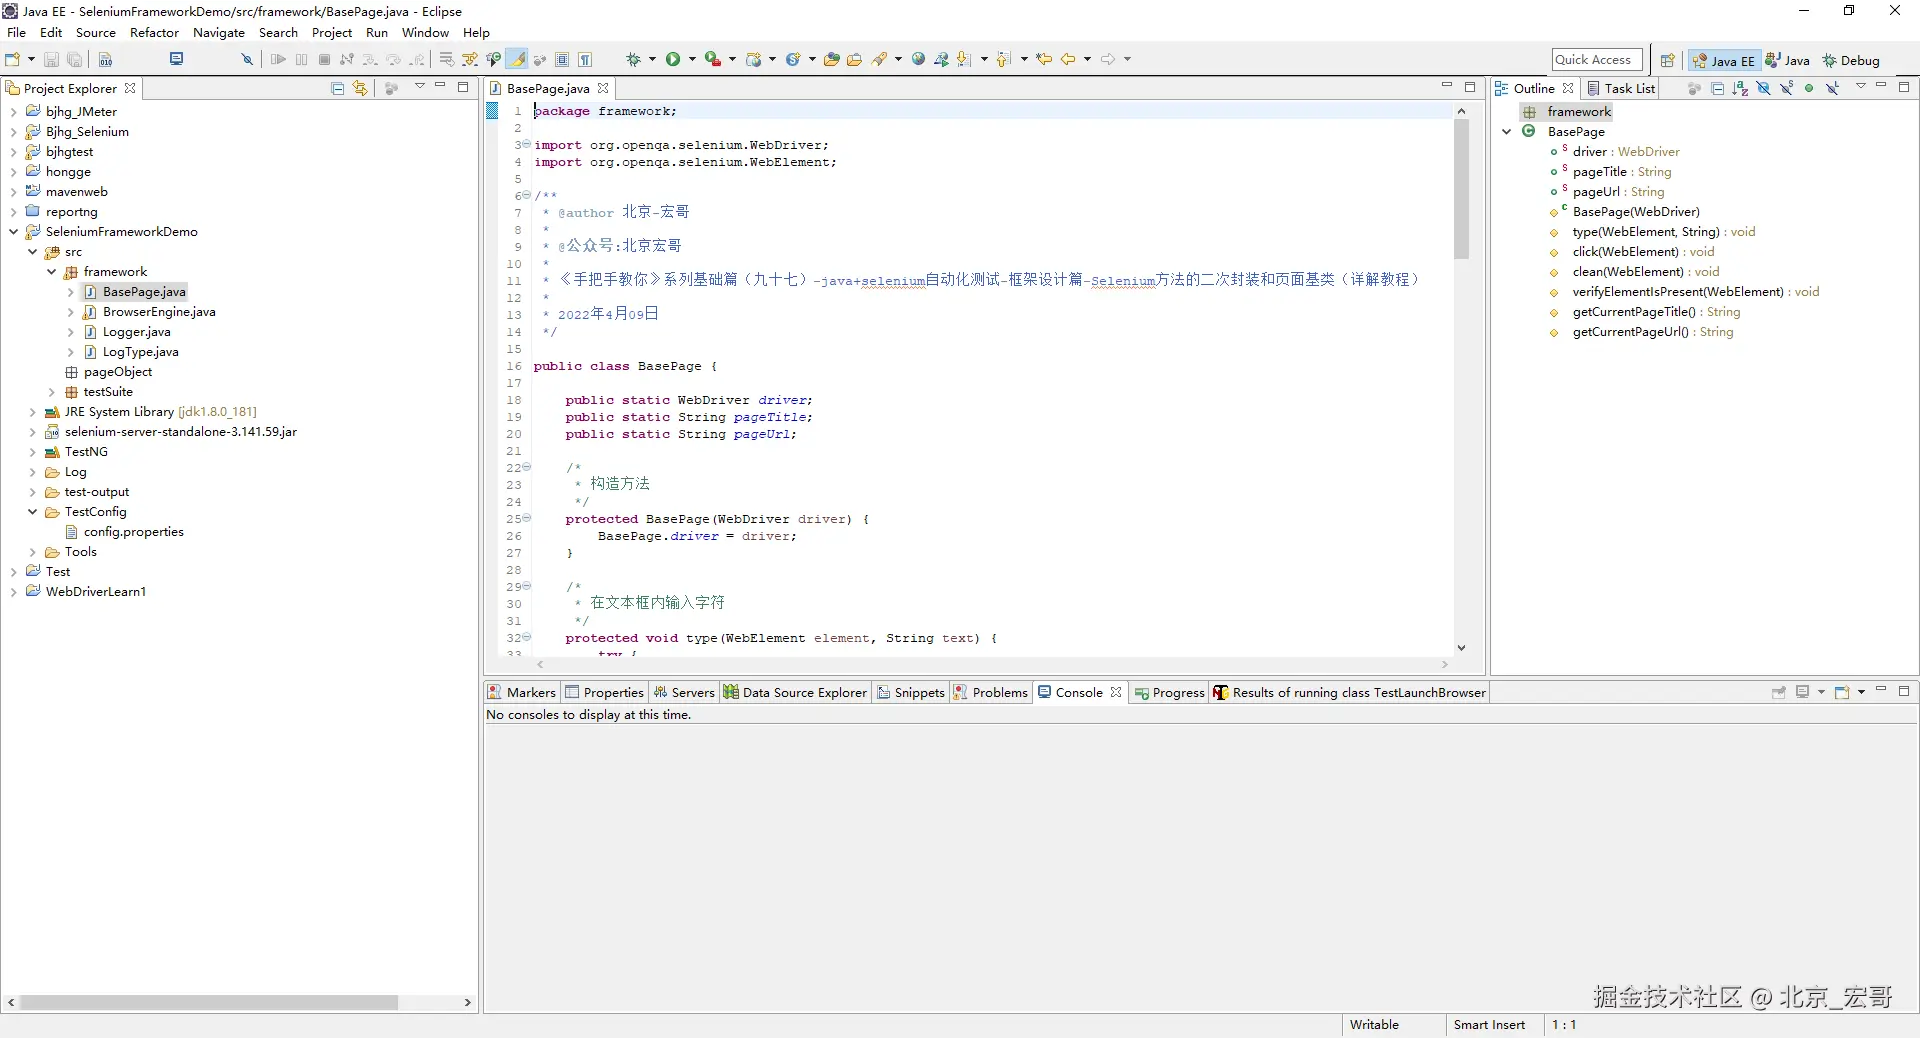Click the New file wizard icon
The image size is (1920, 1038).
pyautogui.click(x=13, y=60)
